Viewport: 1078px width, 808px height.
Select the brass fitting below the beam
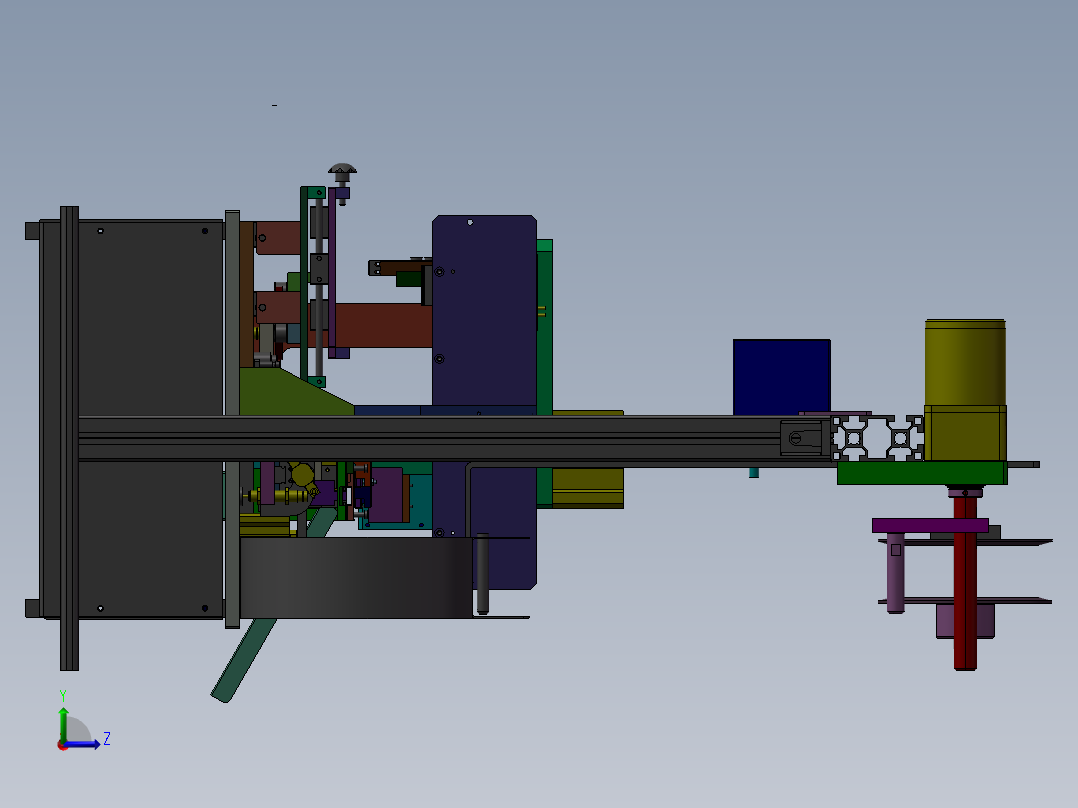pyautogui.click(x=278, y=494)
